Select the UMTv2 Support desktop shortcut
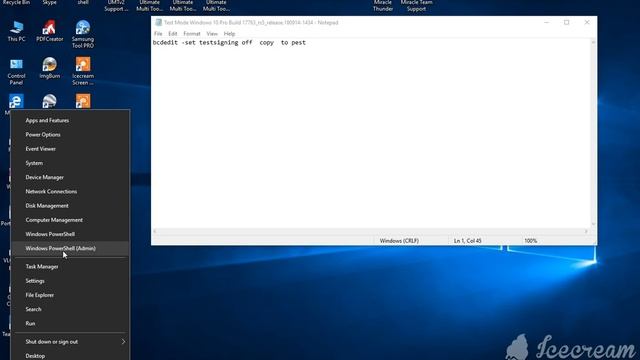Image resolution: width=640 pixels, height=360 pixels. pyautogui.click(x=116, y=6)
